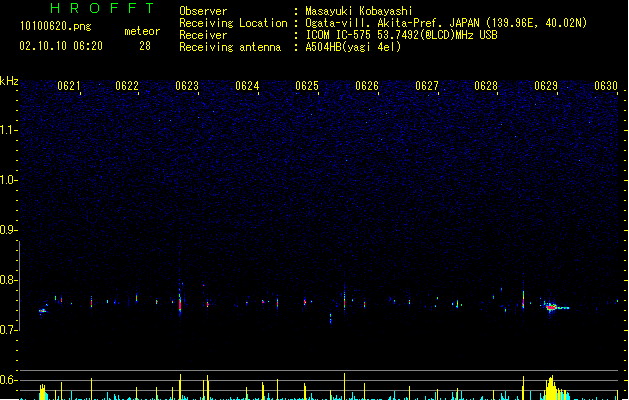Click the kHz axis unit label
The height and width of the screenshot is (400, 629).
[x=9, y=81]
